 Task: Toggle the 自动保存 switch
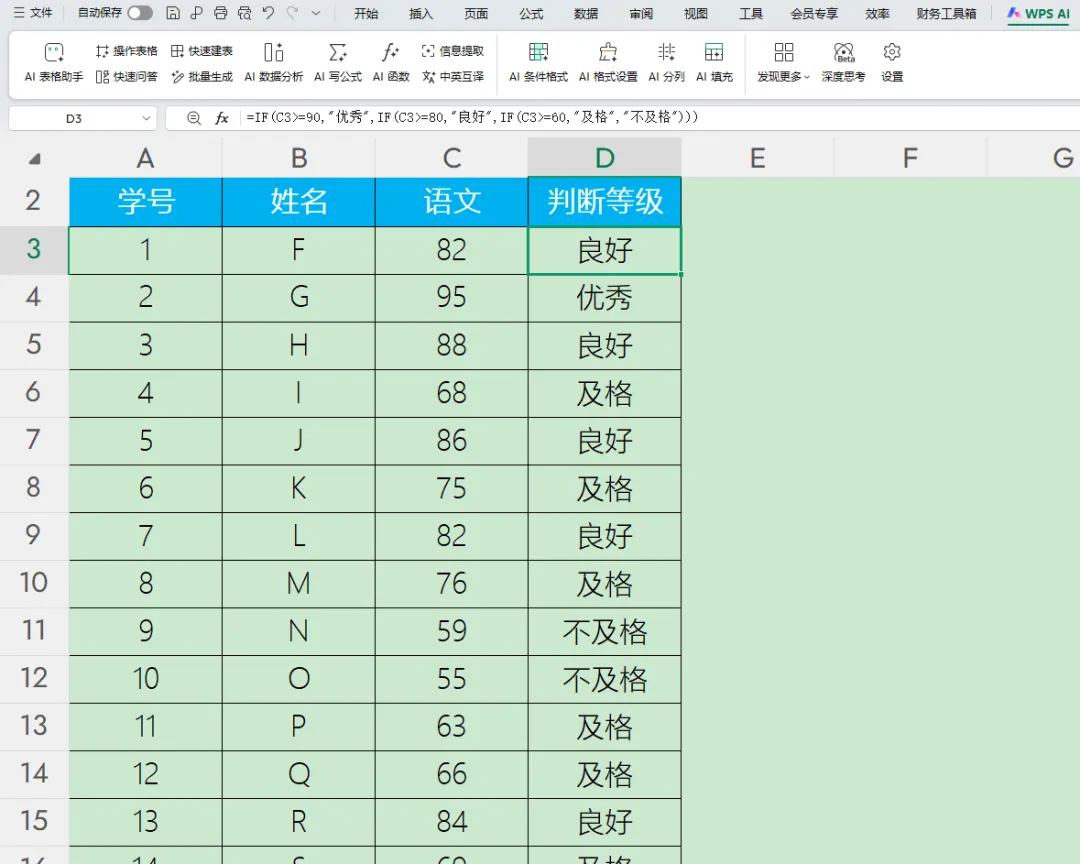[x=140, y=13]
